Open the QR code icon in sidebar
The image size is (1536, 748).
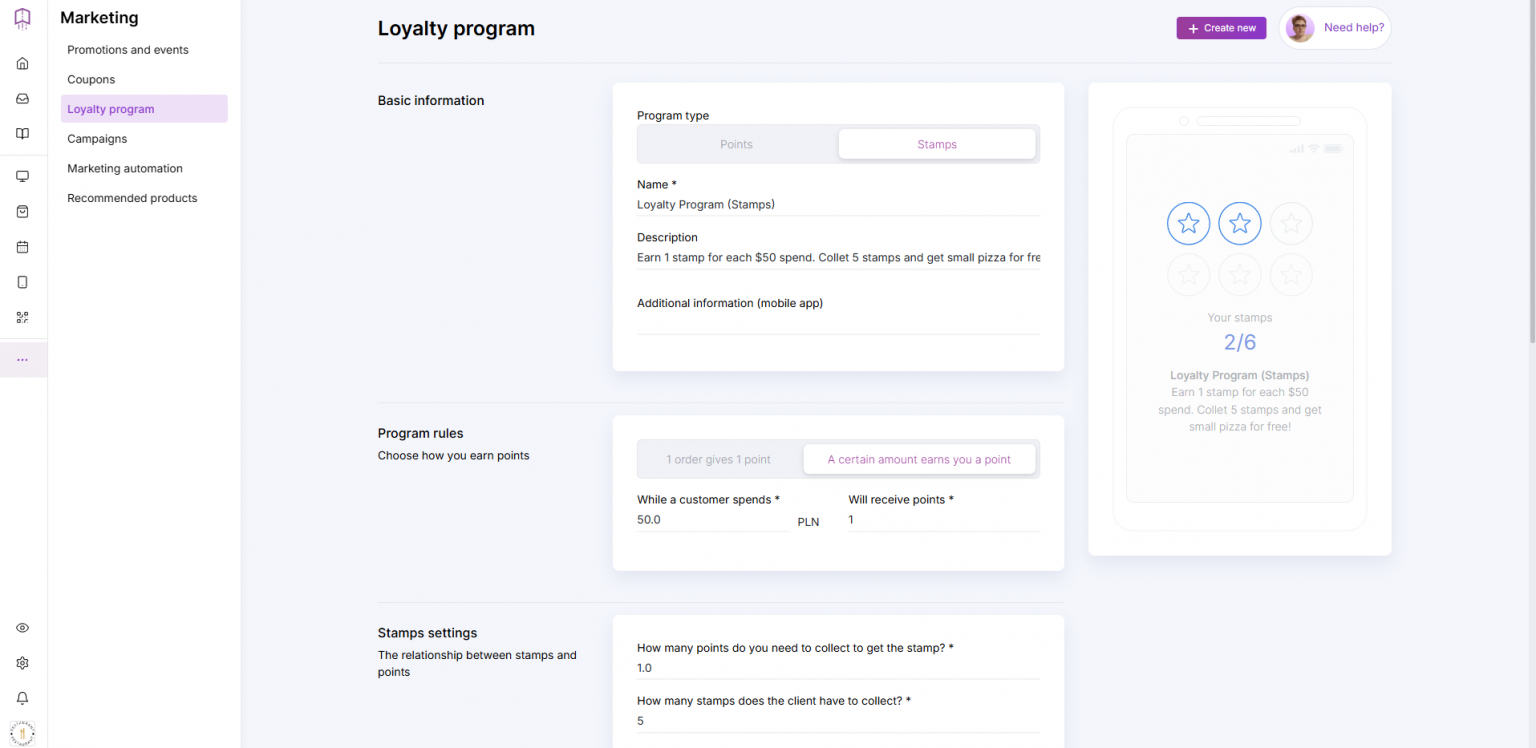click(x=22, y=317)
